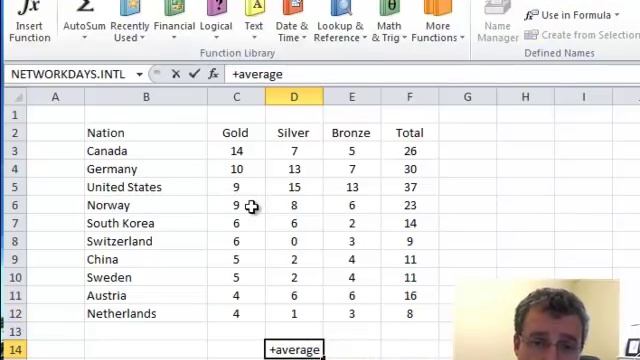Click the Select All corner button
Image resolution: width=640 pixels, height=360 pixels.
[16, 97]
